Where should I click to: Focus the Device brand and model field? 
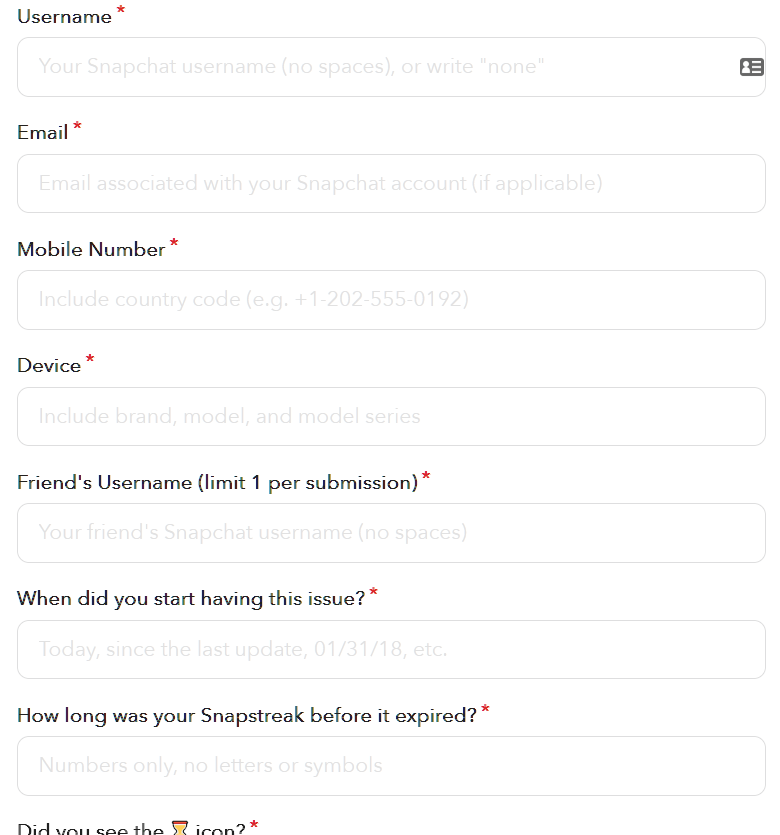pos(391,416)
